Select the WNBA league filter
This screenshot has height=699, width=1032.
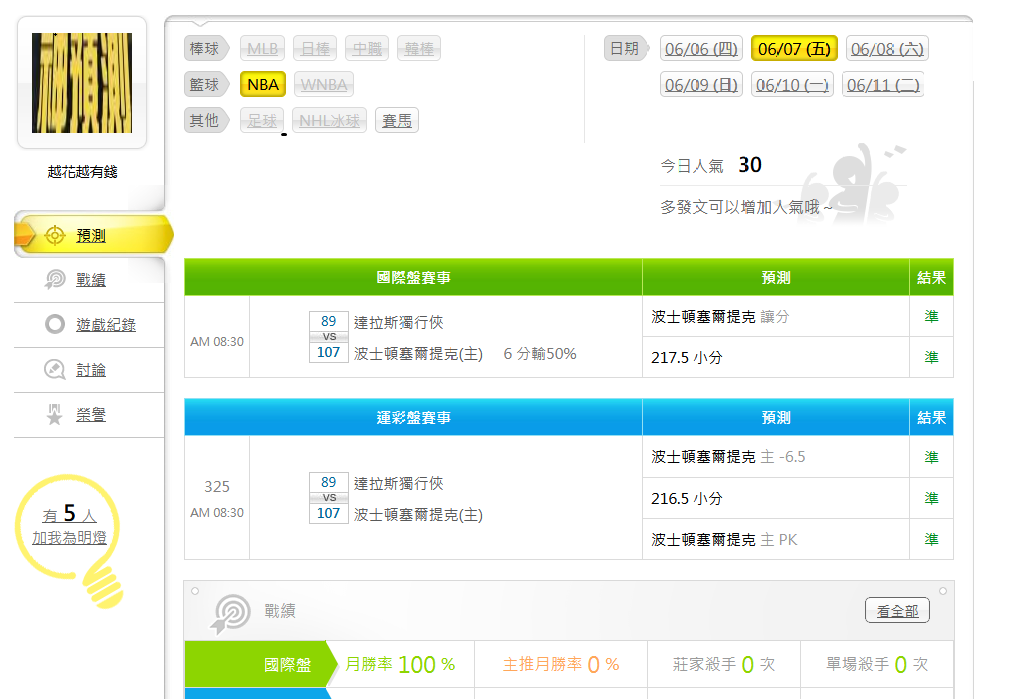(324, 84)
